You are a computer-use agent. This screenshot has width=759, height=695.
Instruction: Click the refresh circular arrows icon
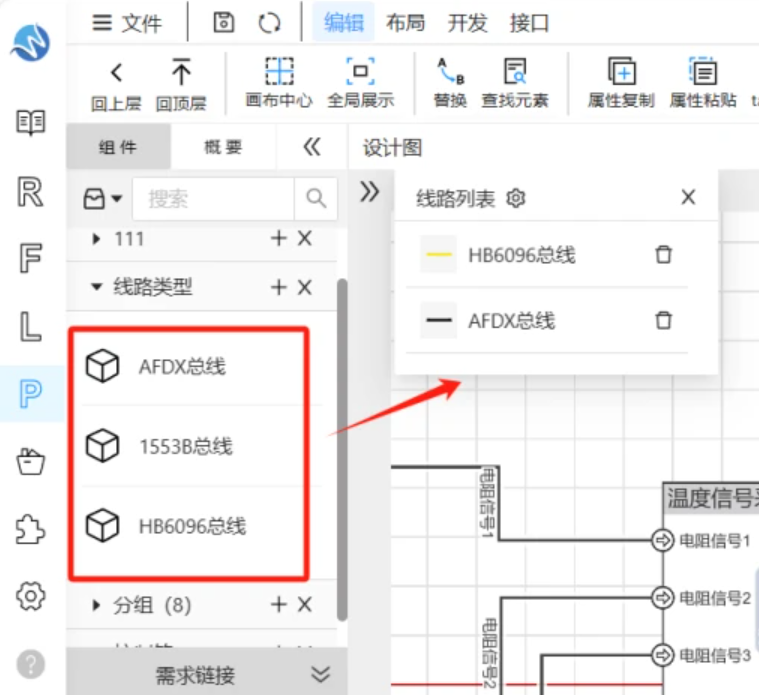[x=269, y=23]
